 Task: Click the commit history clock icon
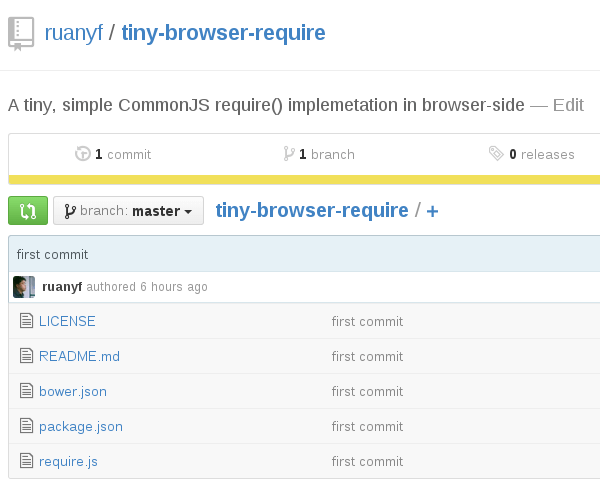pyautogui.click(x=83, y=154)
